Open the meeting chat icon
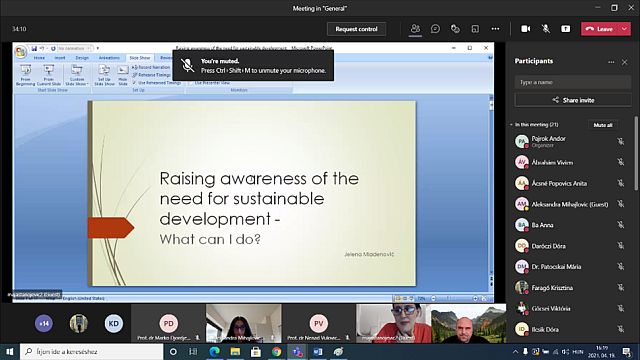 click(435, 29)
